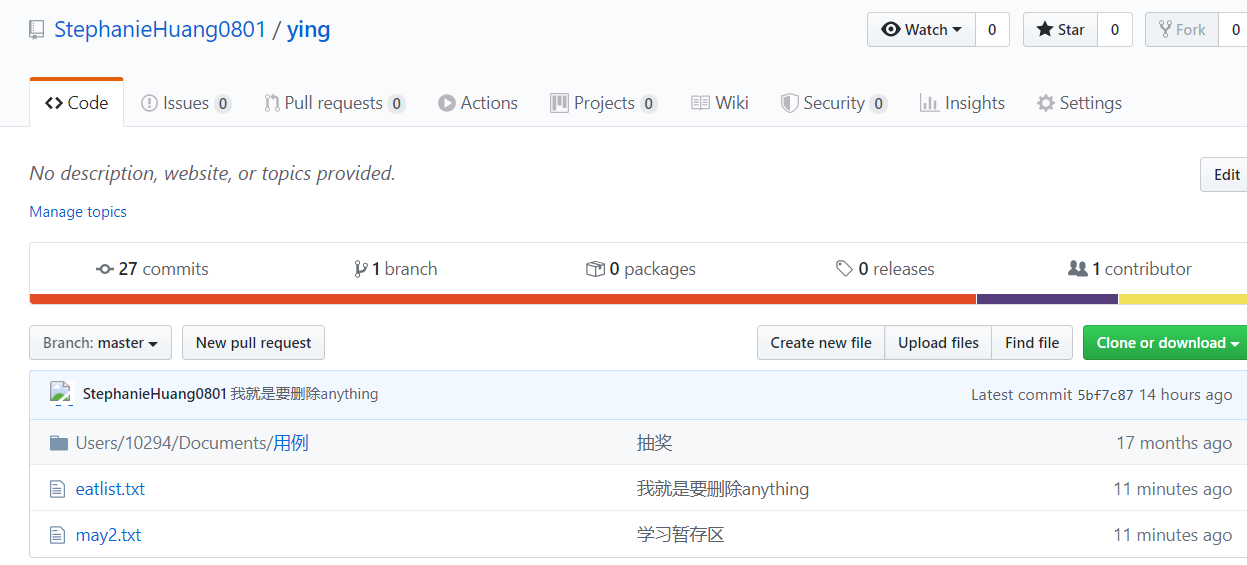
Task: Click the folder icon for Users/10294/Documents
Action: click(59, 443)
